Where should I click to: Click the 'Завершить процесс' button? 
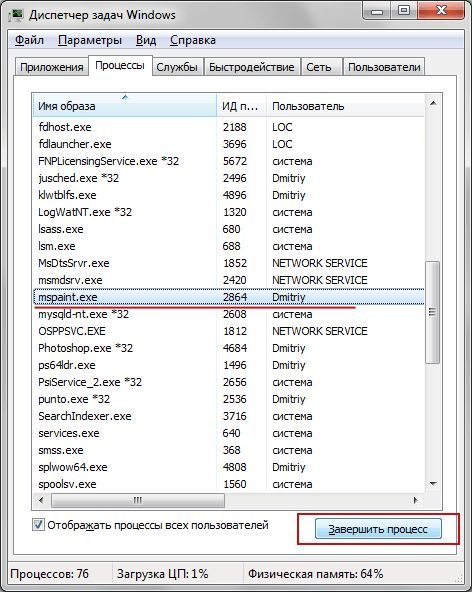(378, 529)
